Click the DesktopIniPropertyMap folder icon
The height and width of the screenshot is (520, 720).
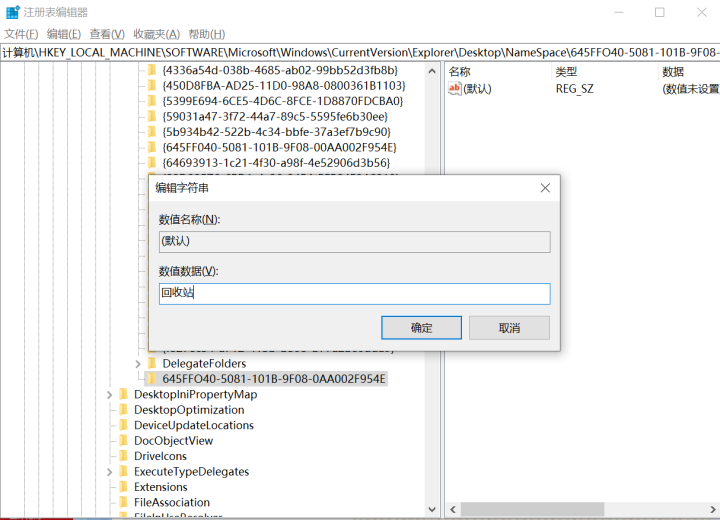pyautogui.click(x=124, y=394)
